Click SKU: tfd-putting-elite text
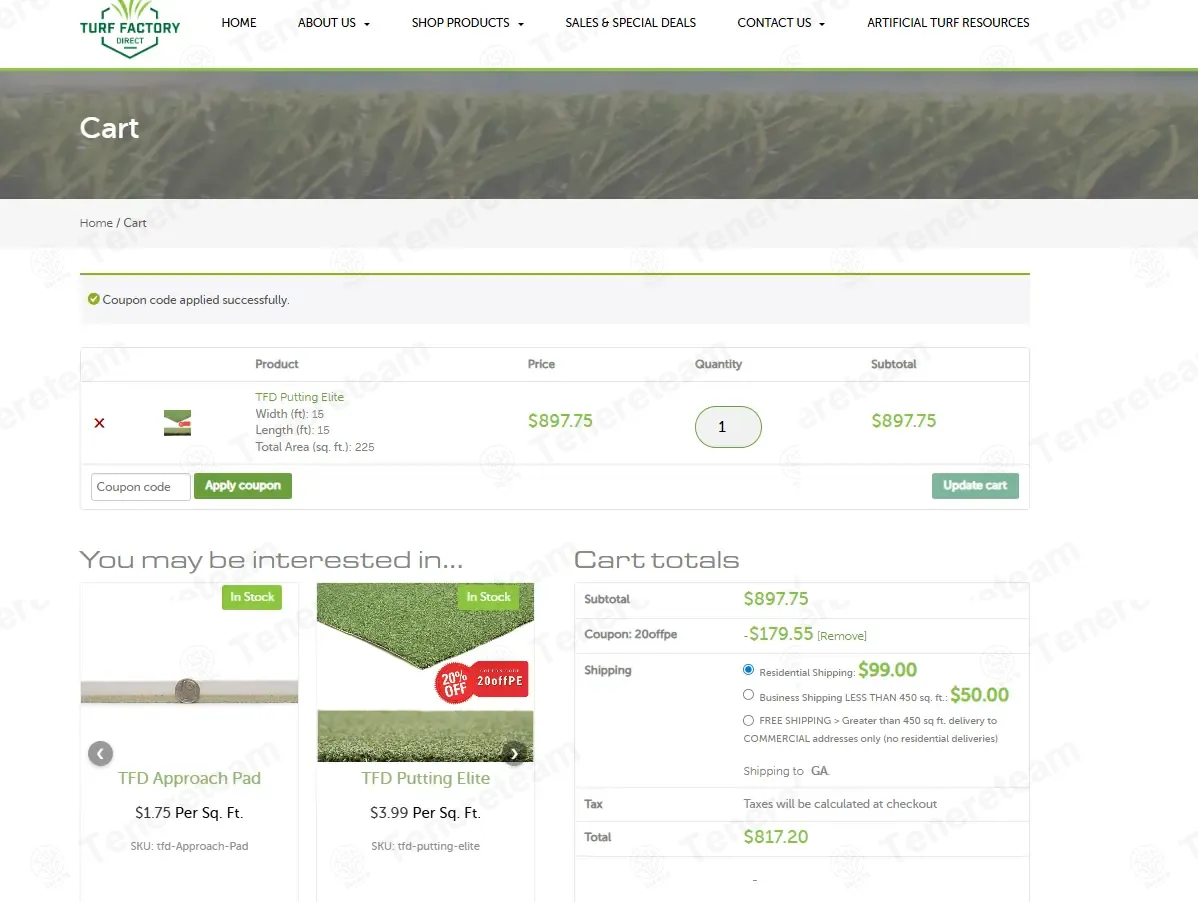This screenshot has height=902, width=1198. pyautogui.click(x=426, y=846)
